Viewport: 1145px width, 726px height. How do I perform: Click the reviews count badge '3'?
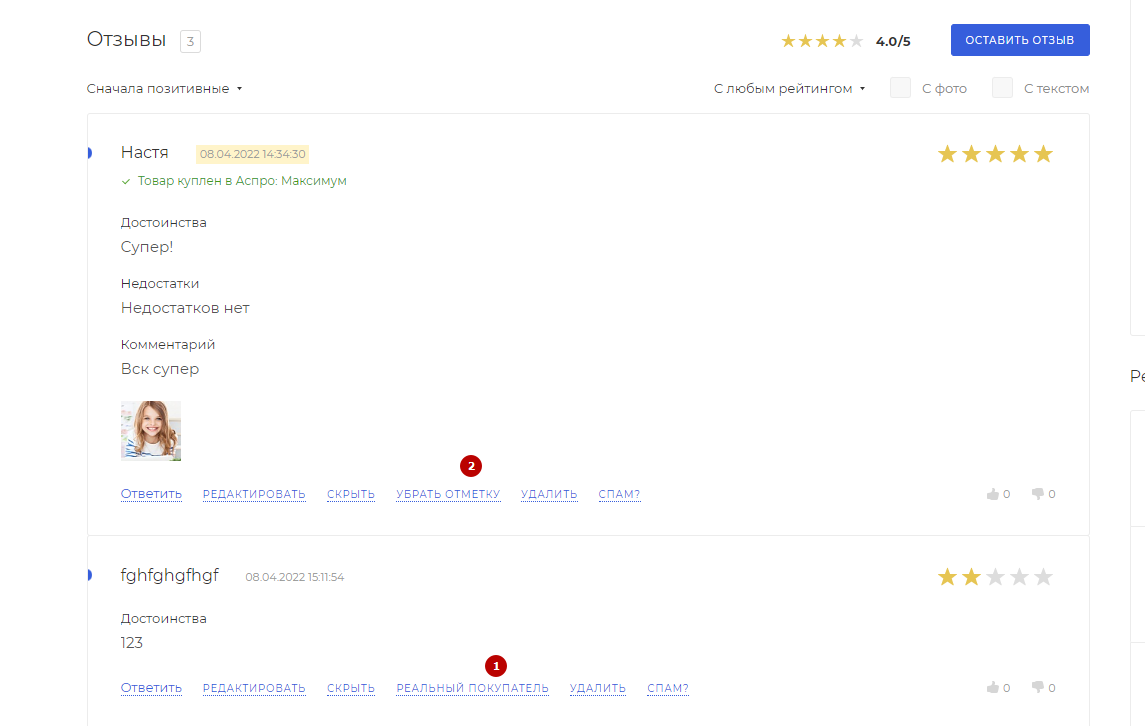pyautogui.click(x=191, y=42)
